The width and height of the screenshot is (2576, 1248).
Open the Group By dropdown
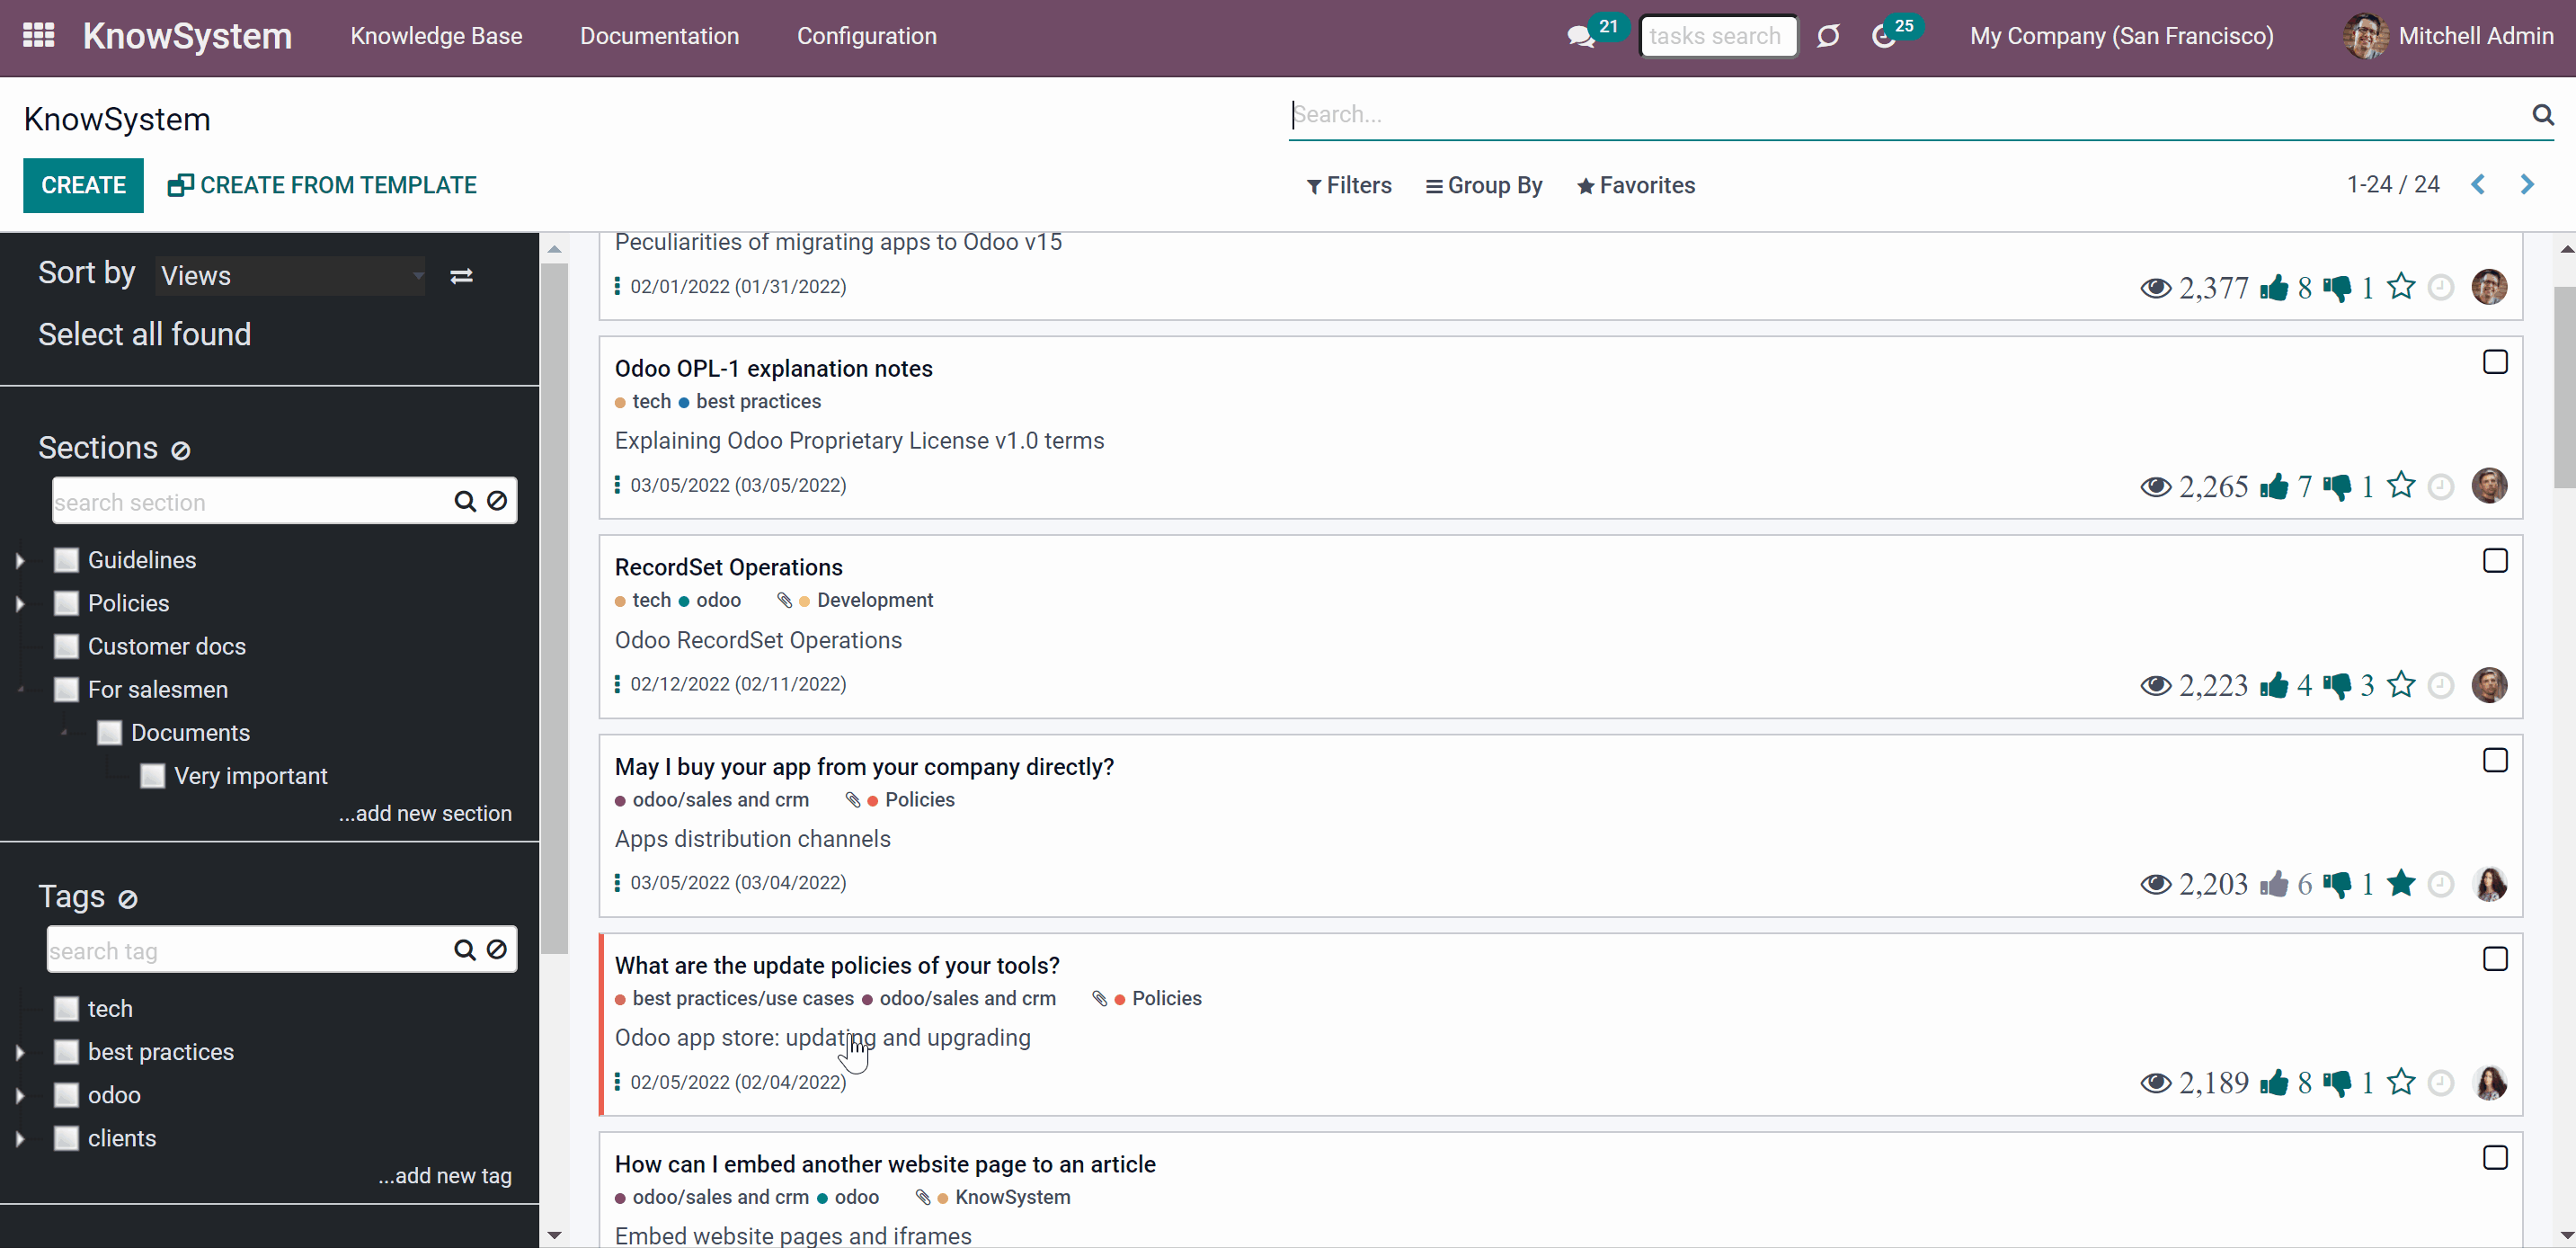pos(1484,186)
